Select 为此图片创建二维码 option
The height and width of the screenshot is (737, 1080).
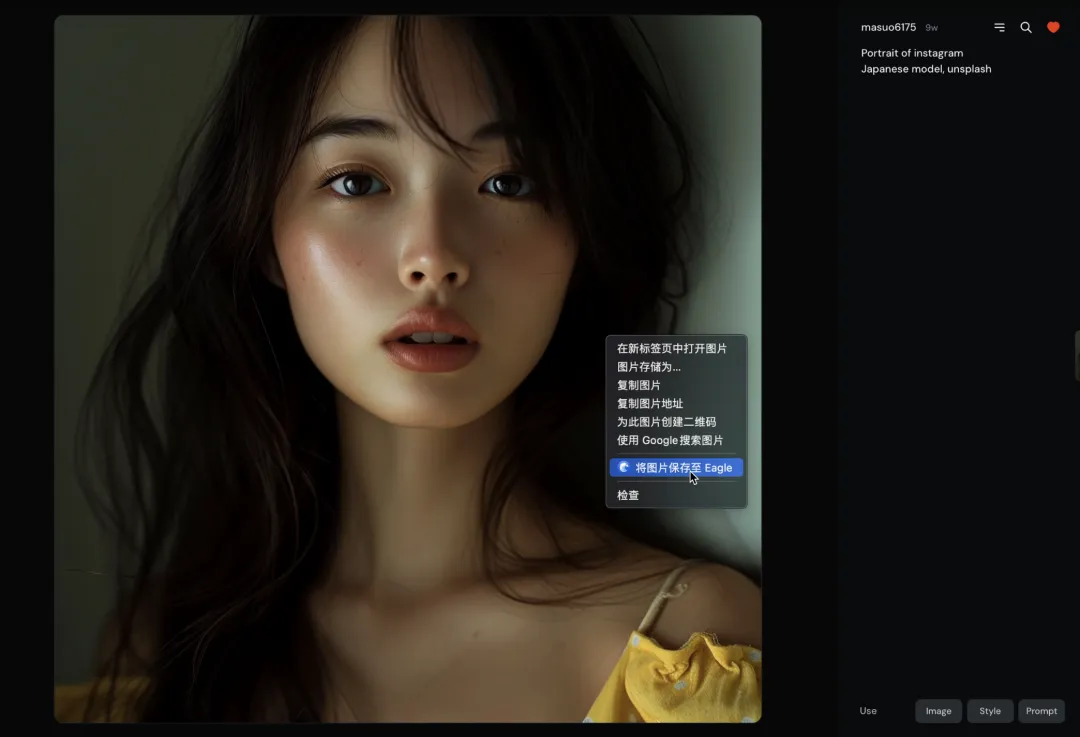pyautogui.click(x=666, y=422)
